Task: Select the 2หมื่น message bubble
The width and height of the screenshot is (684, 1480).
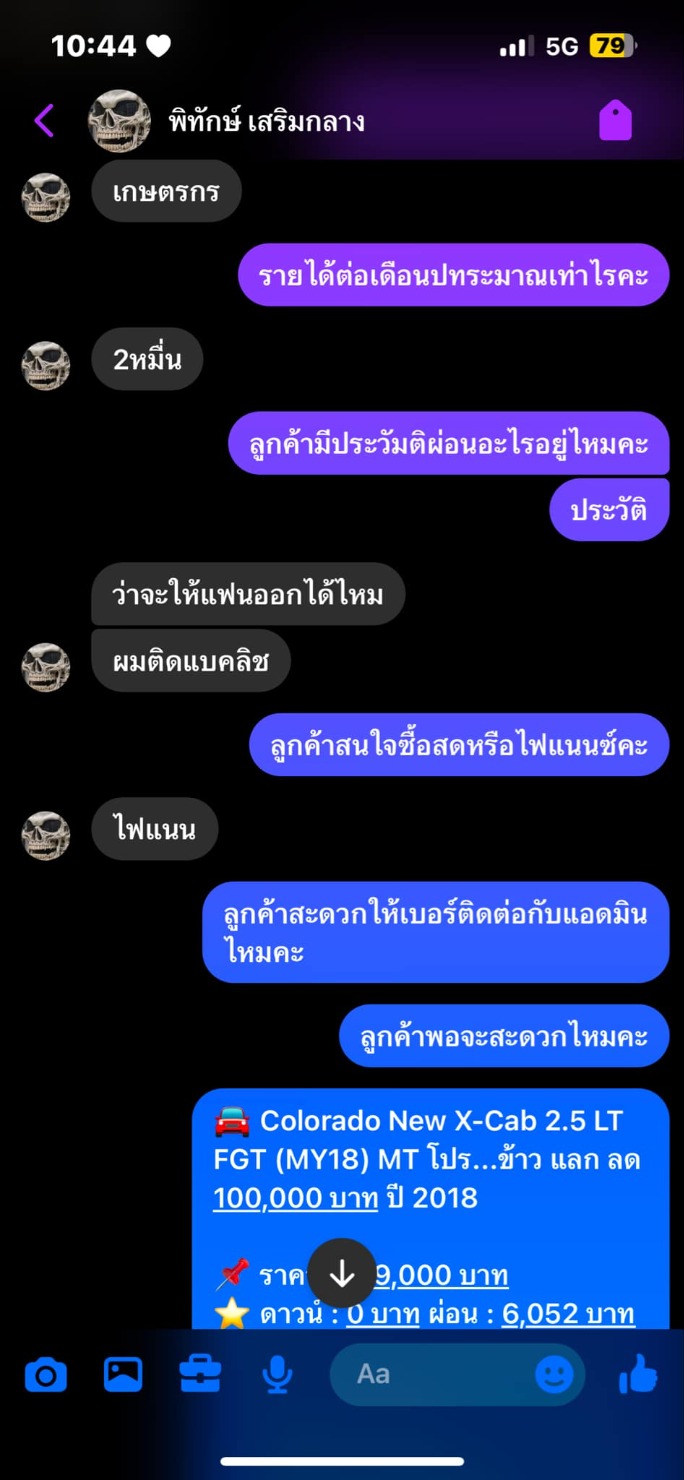Action: tap(147, 359)
